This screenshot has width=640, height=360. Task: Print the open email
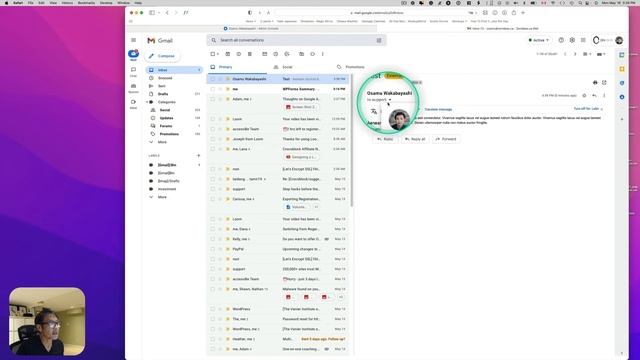pyautogui.click(x=595, y=83)
